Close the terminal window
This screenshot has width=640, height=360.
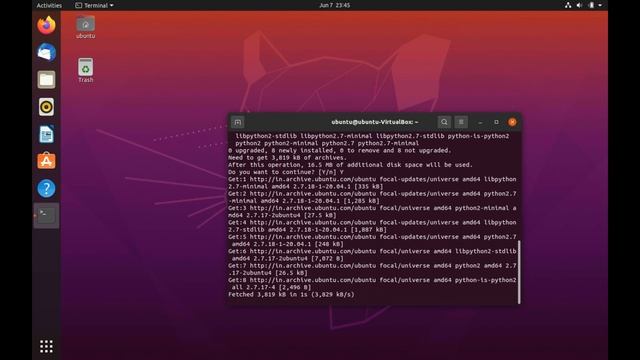pos(512,122)
